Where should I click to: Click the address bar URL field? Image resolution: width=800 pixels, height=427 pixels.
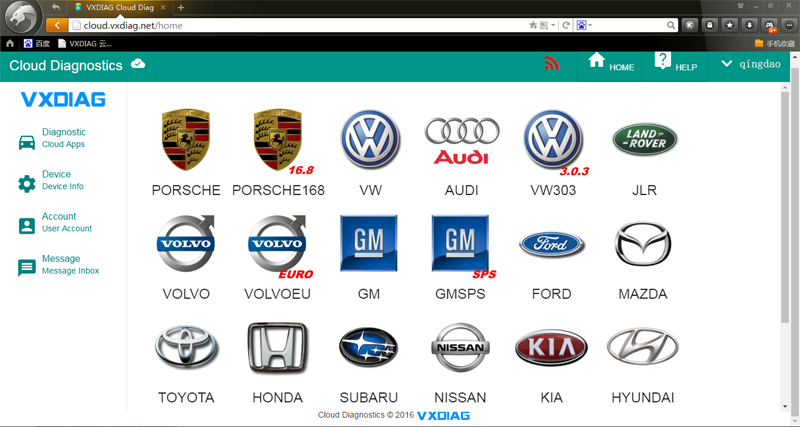298,26
